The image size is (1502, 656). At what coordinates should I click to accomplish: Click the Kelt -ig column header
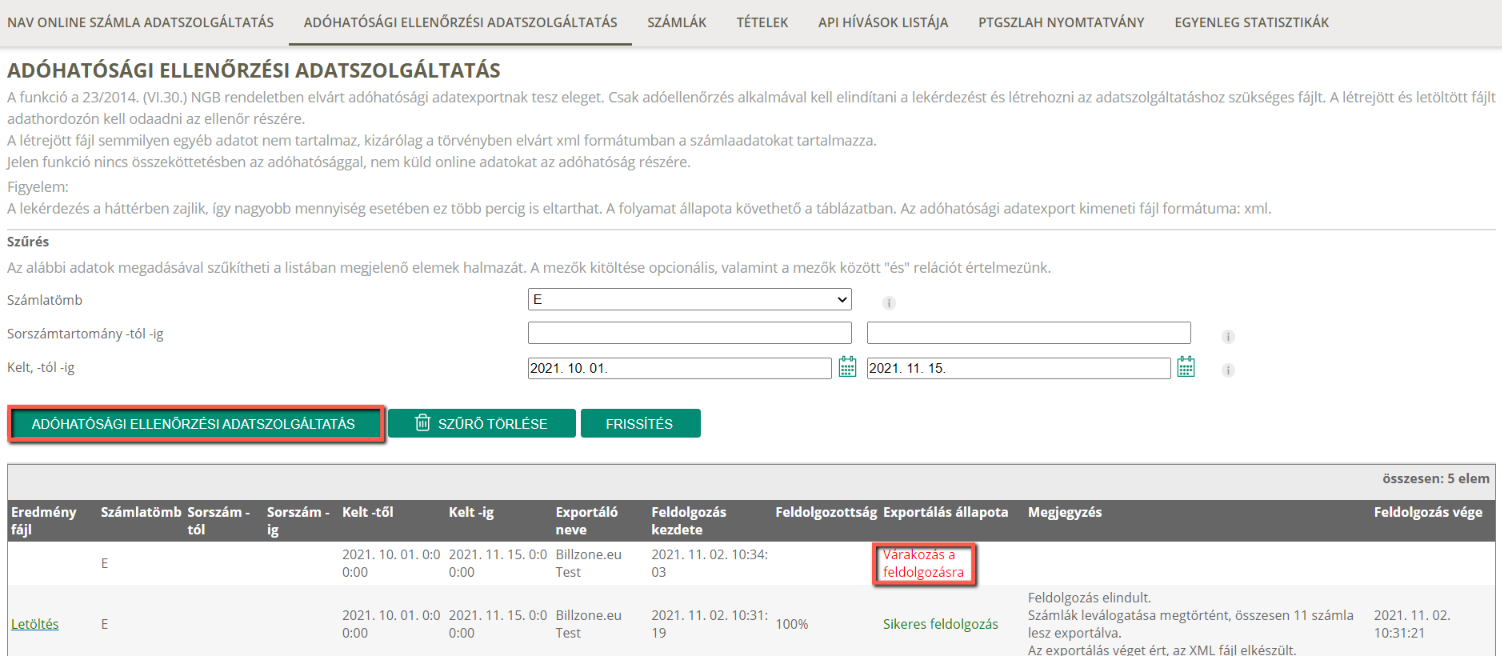pyautogui.click(x=471, y=512)
